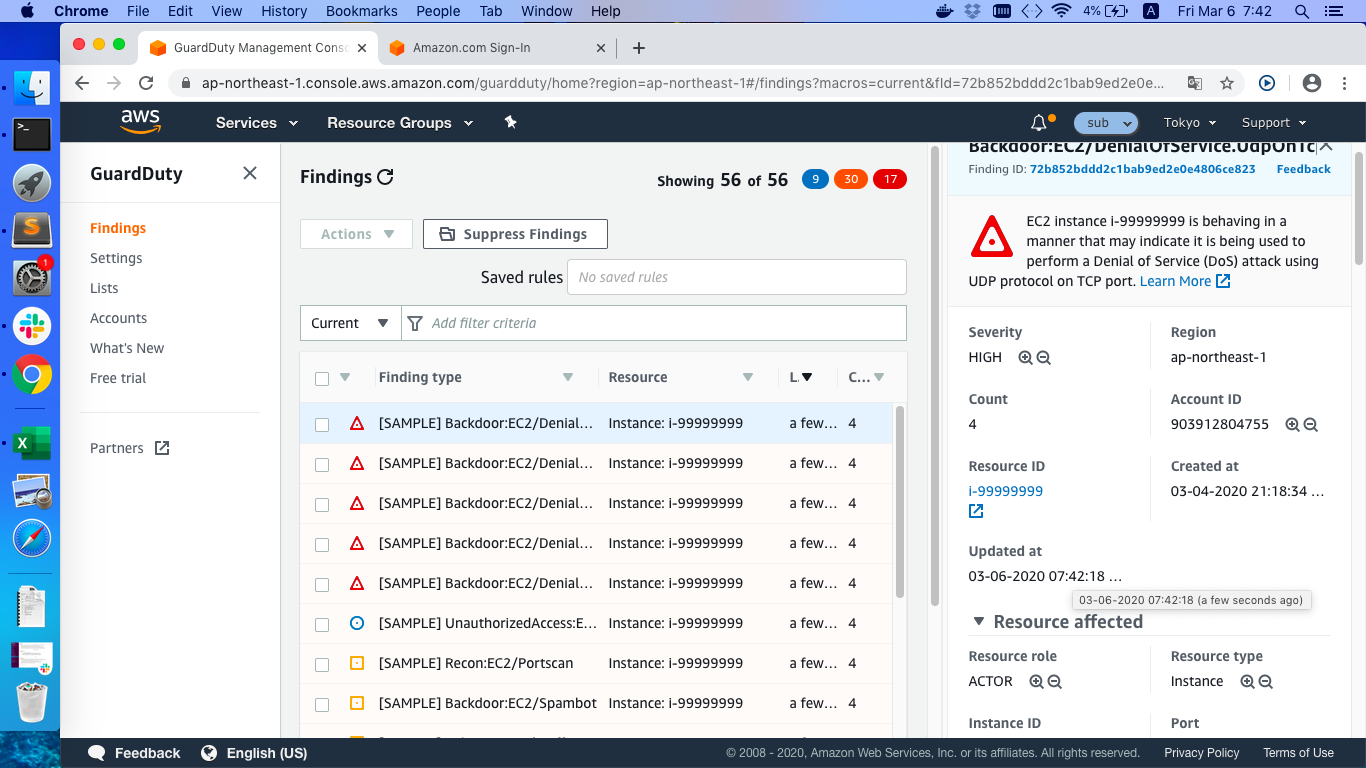Viewport: 1366px width, 768px height.
Task: Open AWS notifications bell
Action: [1039, 123]
